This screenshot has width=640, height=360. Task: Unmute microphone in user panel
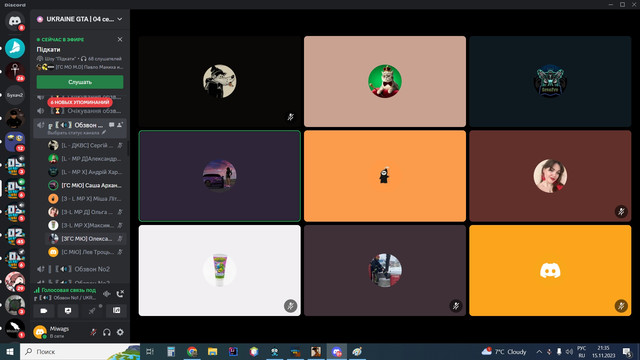(93, 332)
